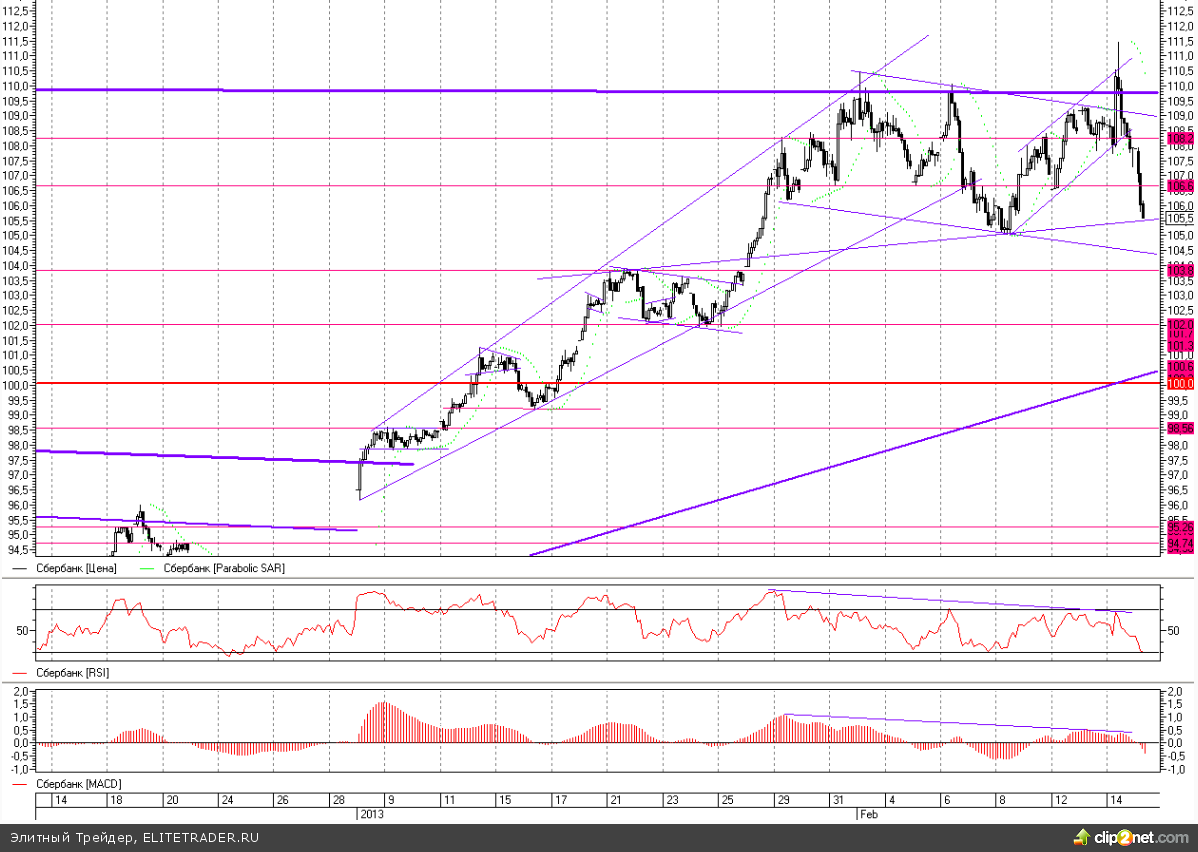1198x852 pixels.
Task: Select date 14 at the axis start
Action: pyautogui.click(x=60, y=800)
